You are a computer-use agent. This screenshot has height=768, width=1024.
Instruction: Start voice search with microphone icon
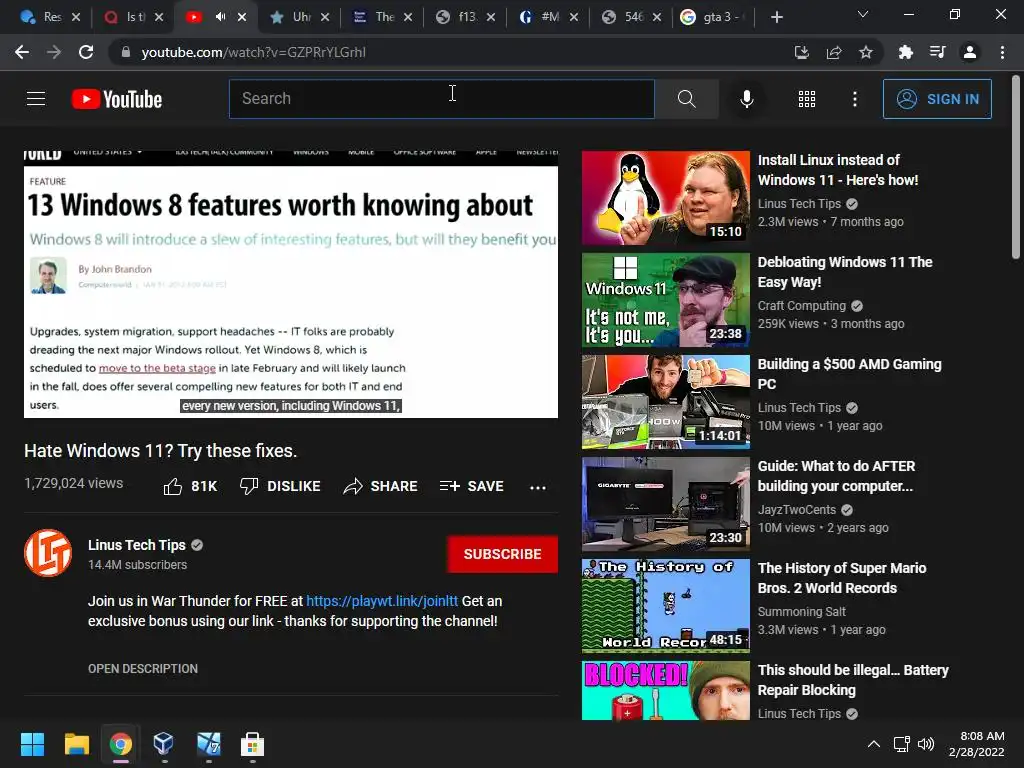click(x=746, y=99)
